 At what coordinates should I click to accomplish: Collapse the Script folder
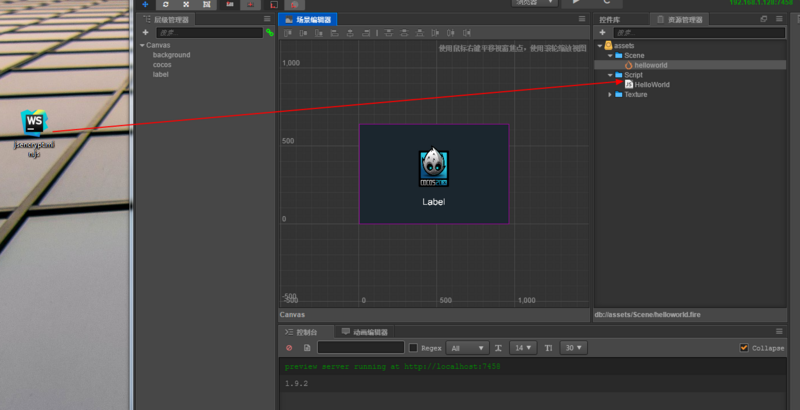(x=610, y=75)
